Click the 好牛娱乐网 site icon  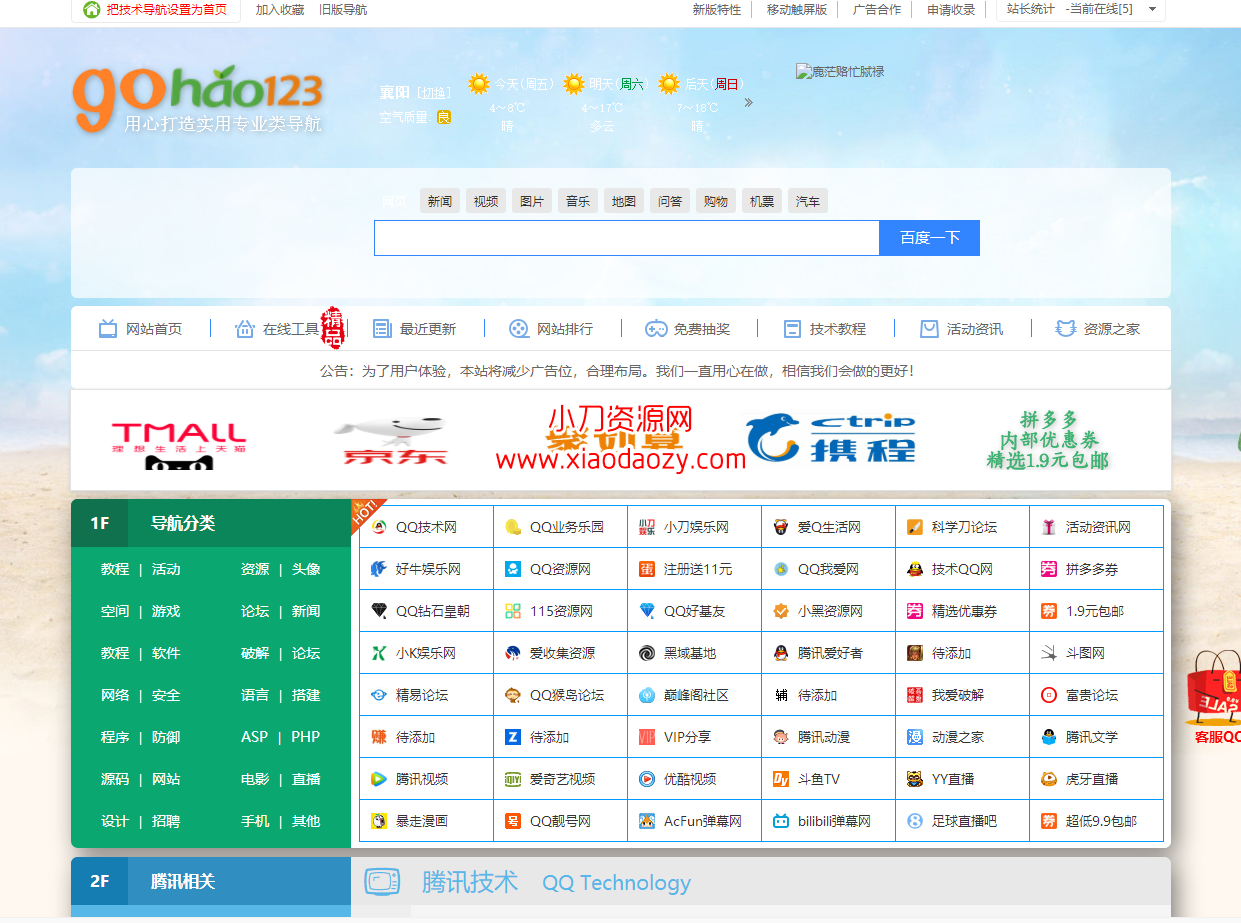(379, 569)
